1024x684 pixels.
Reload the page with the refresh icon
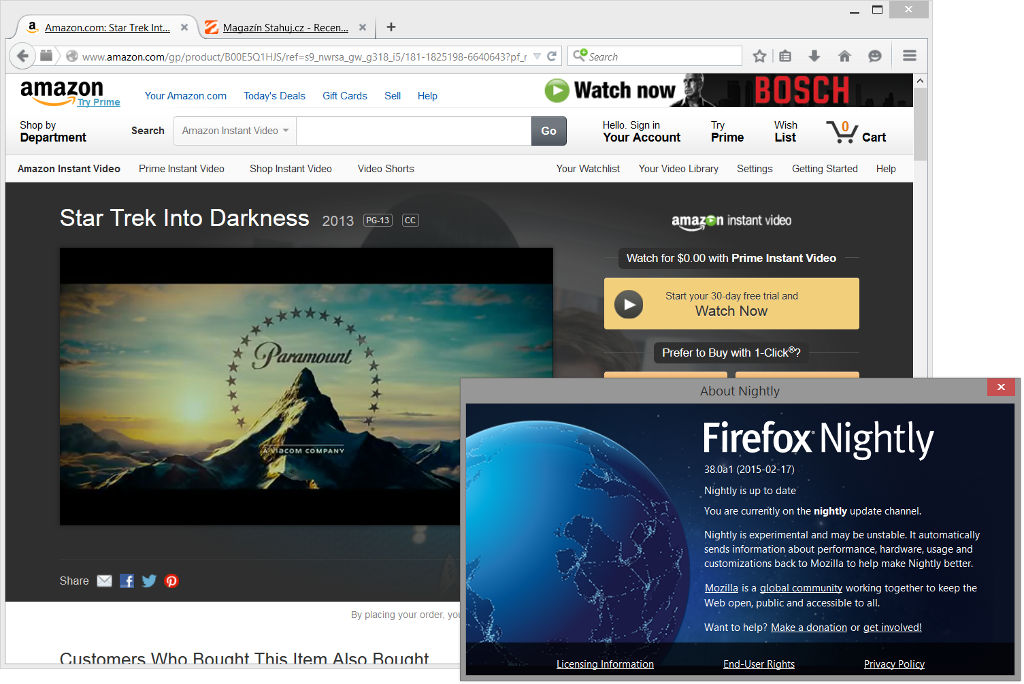pos(552,56)
